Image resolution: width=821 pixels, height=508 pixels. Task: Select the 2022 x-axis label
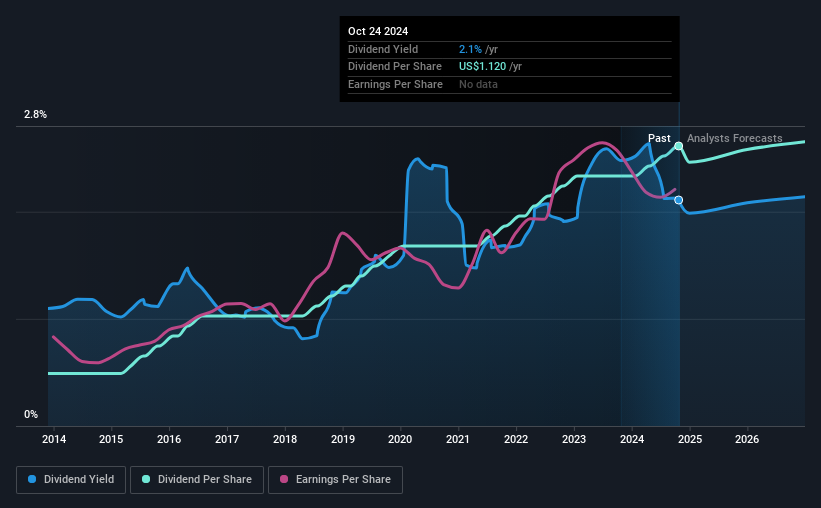tap(516, 439)
